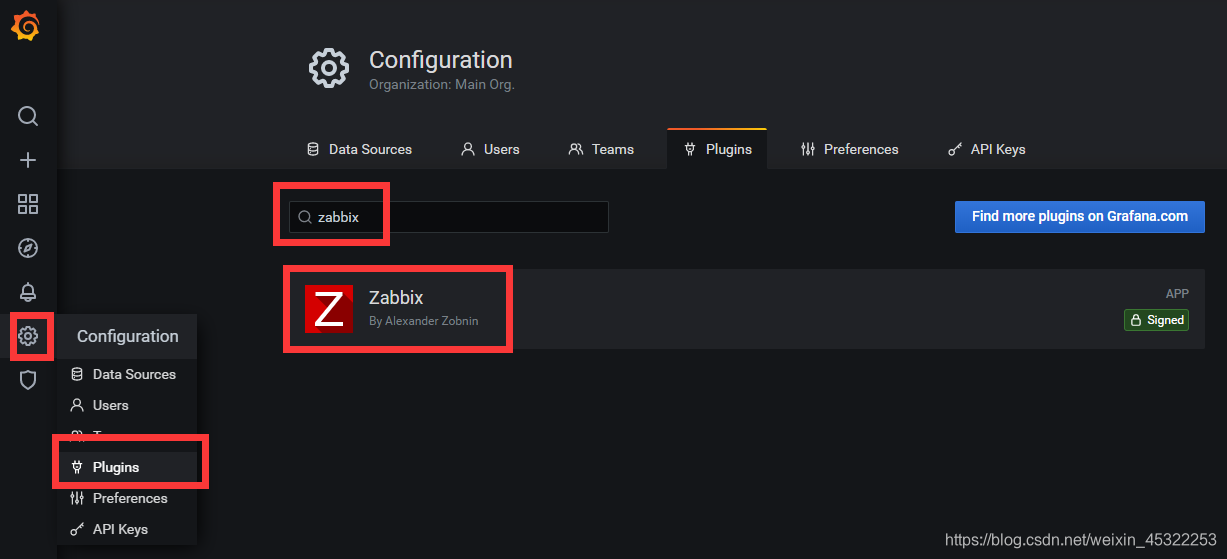1227x559 pixels.
Task: Click the 'By Alexander Zobnin' author text
Action: click(423, 321)
